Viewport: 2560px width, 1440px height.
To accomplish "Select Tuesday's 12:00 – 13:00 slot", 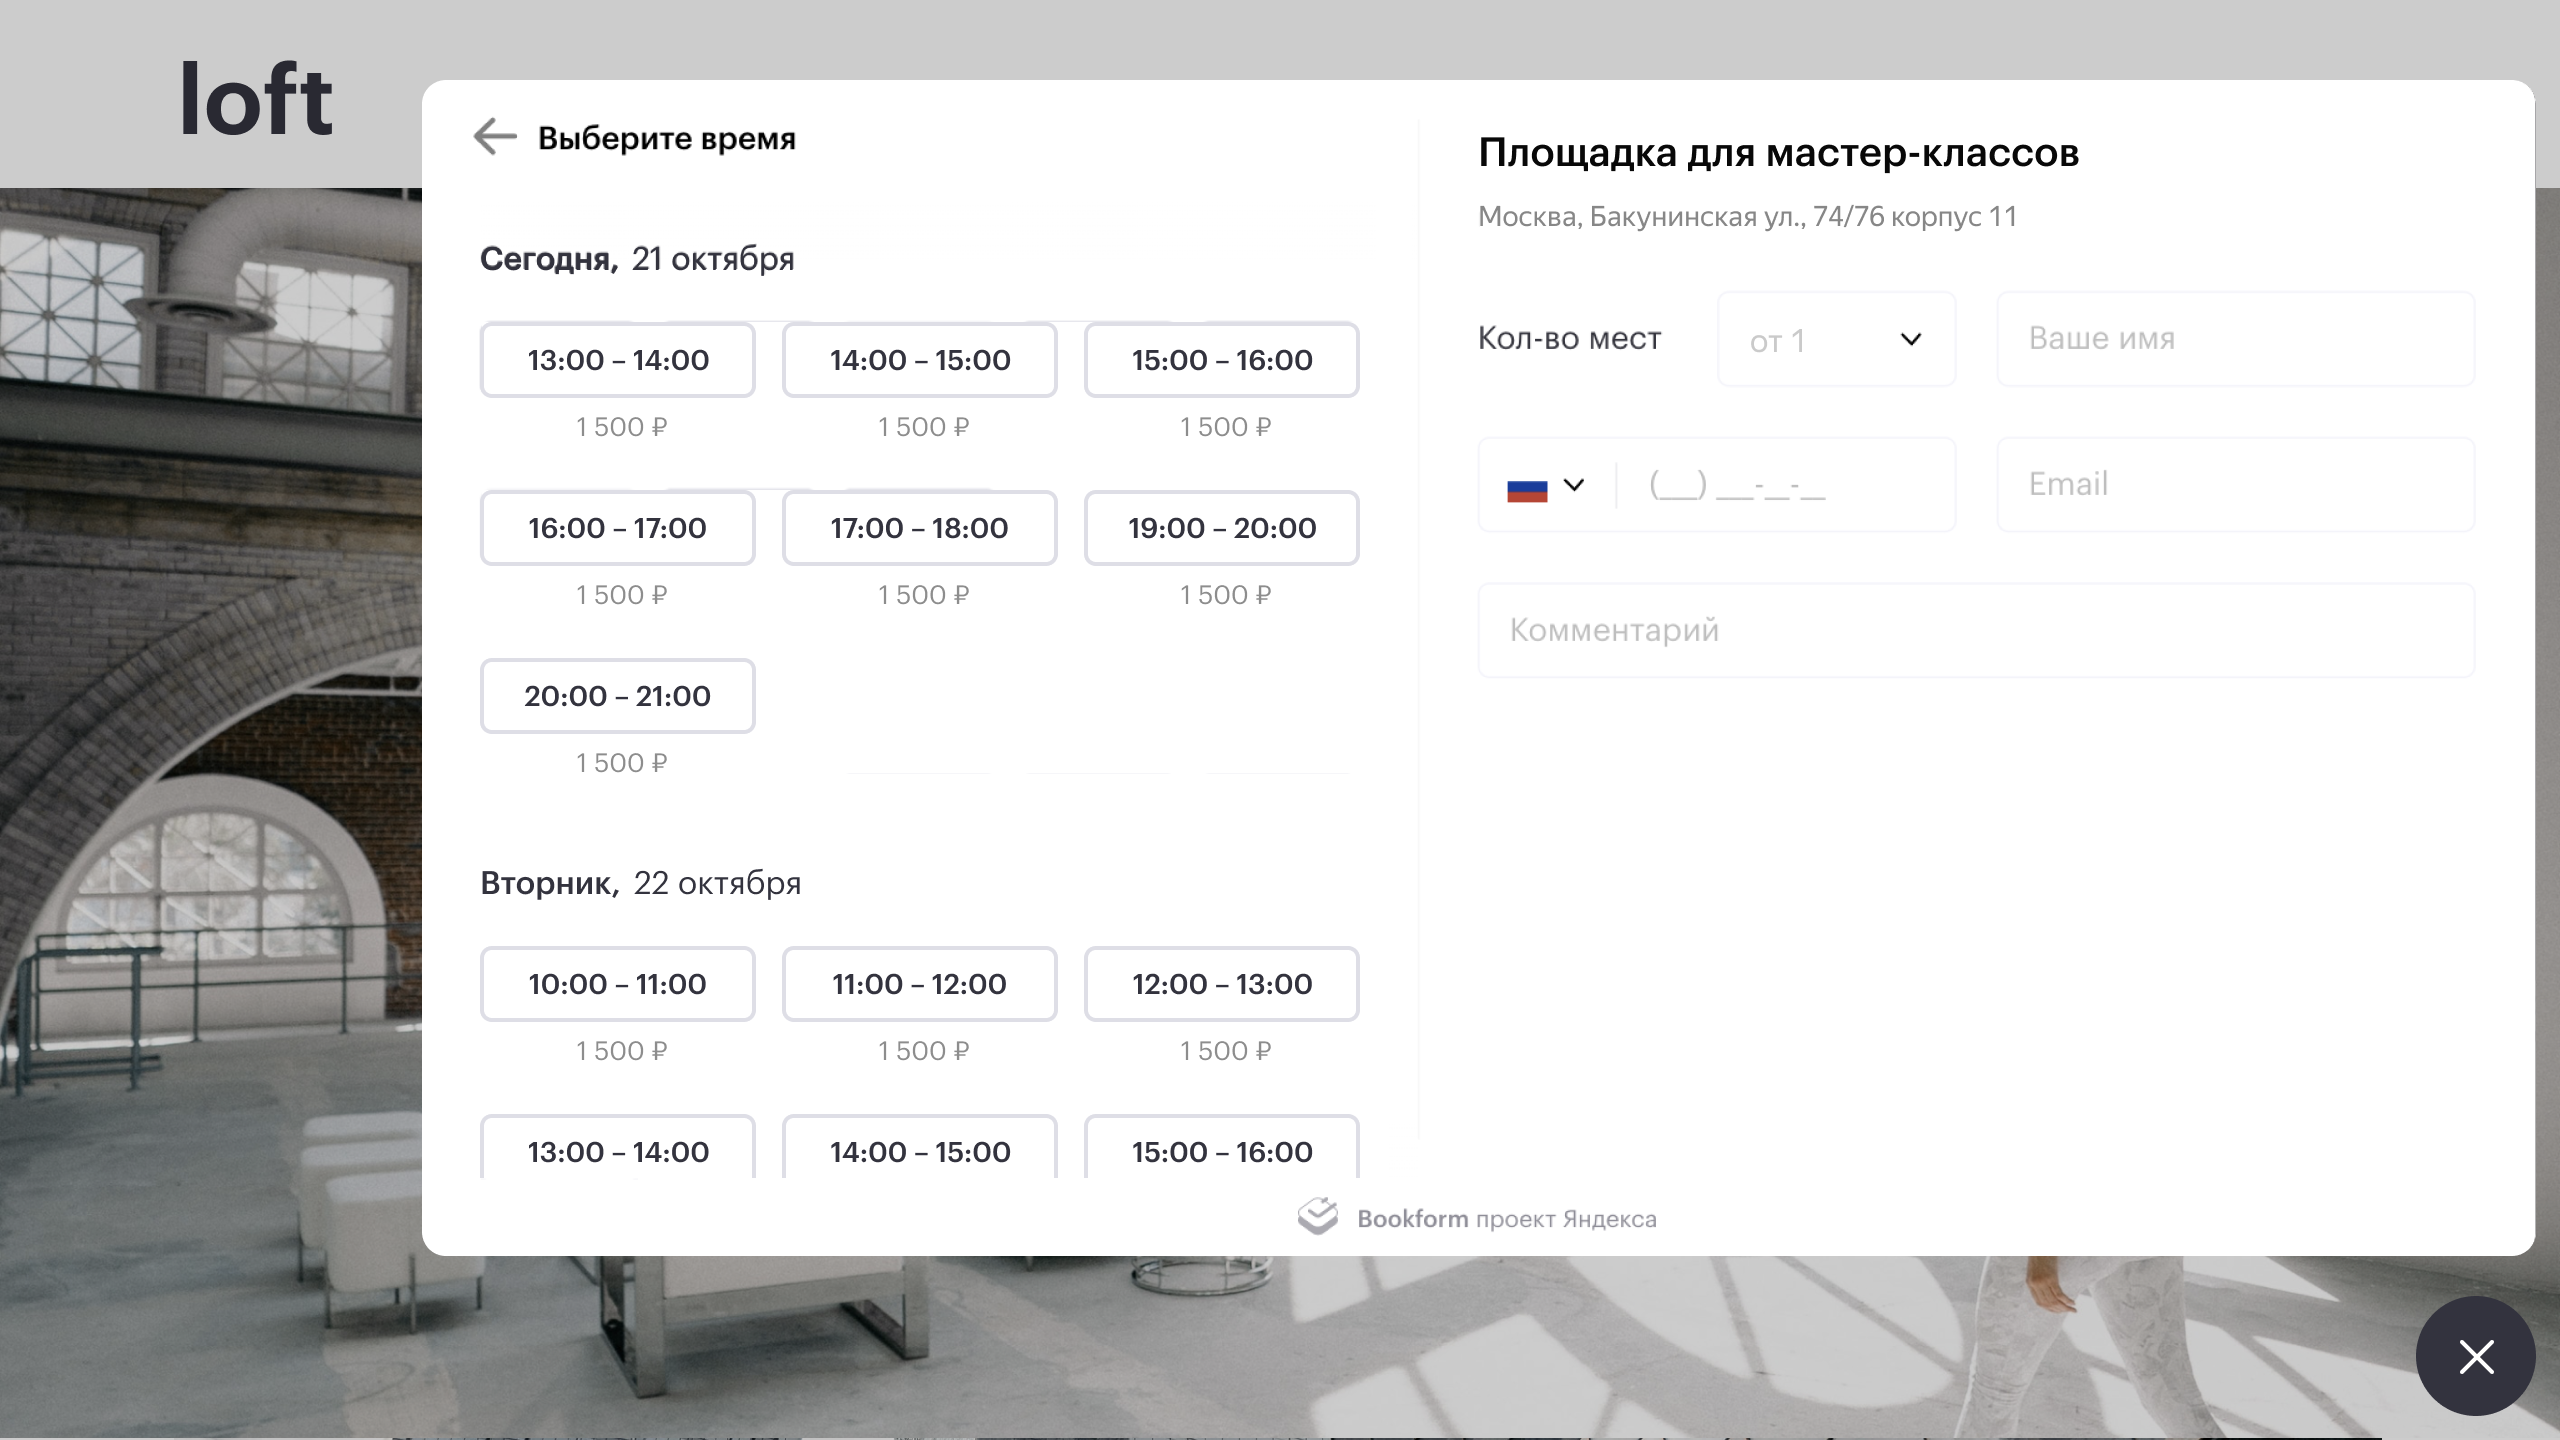I will [x=1222, y=983].
